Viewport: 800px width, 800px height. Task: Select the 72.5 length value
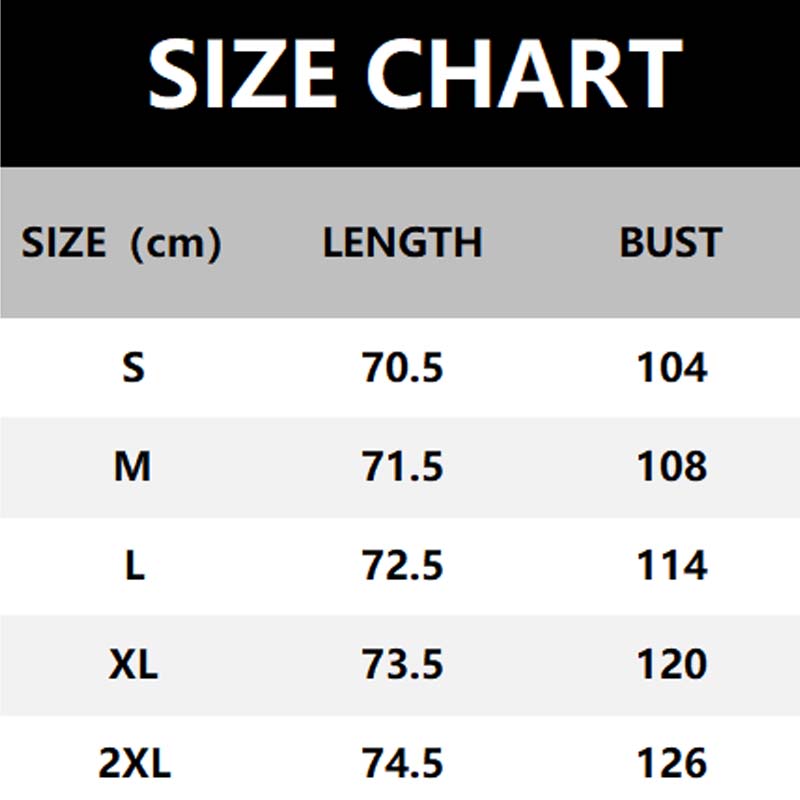tap(402, 566)
